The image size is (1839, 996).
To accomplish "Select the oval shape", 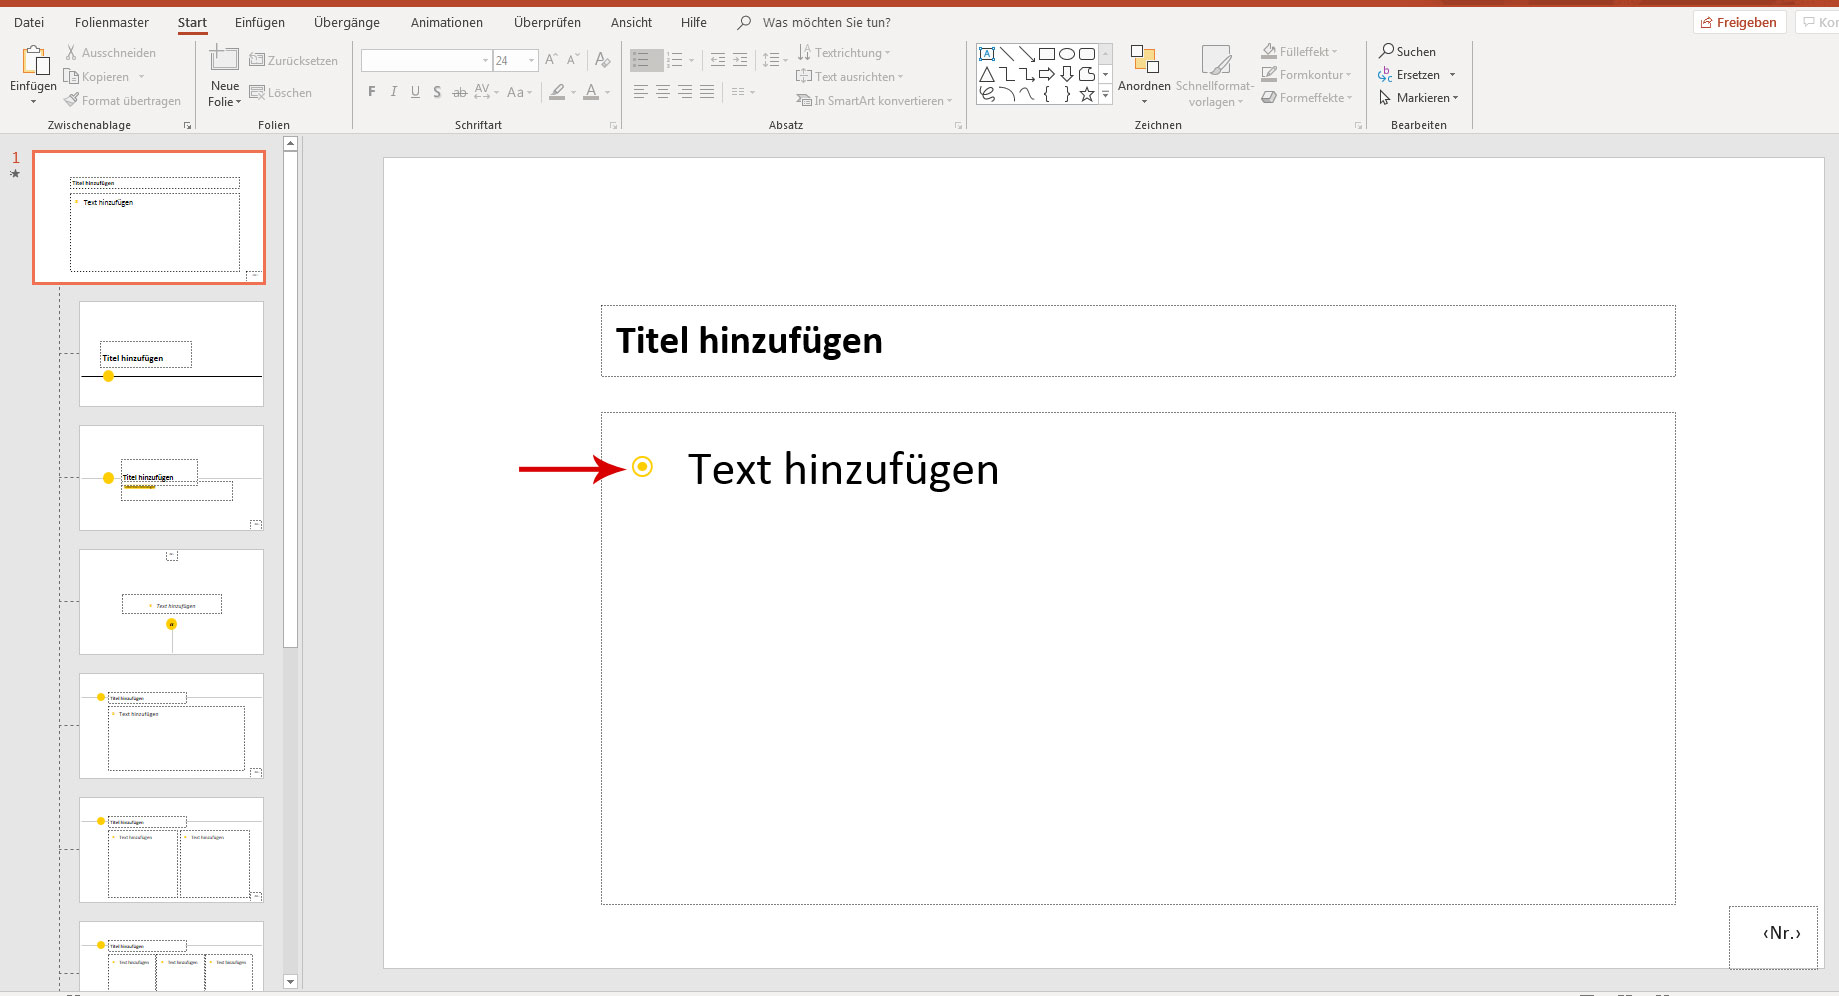I will pyautogui.click(x=1067, y=54).
